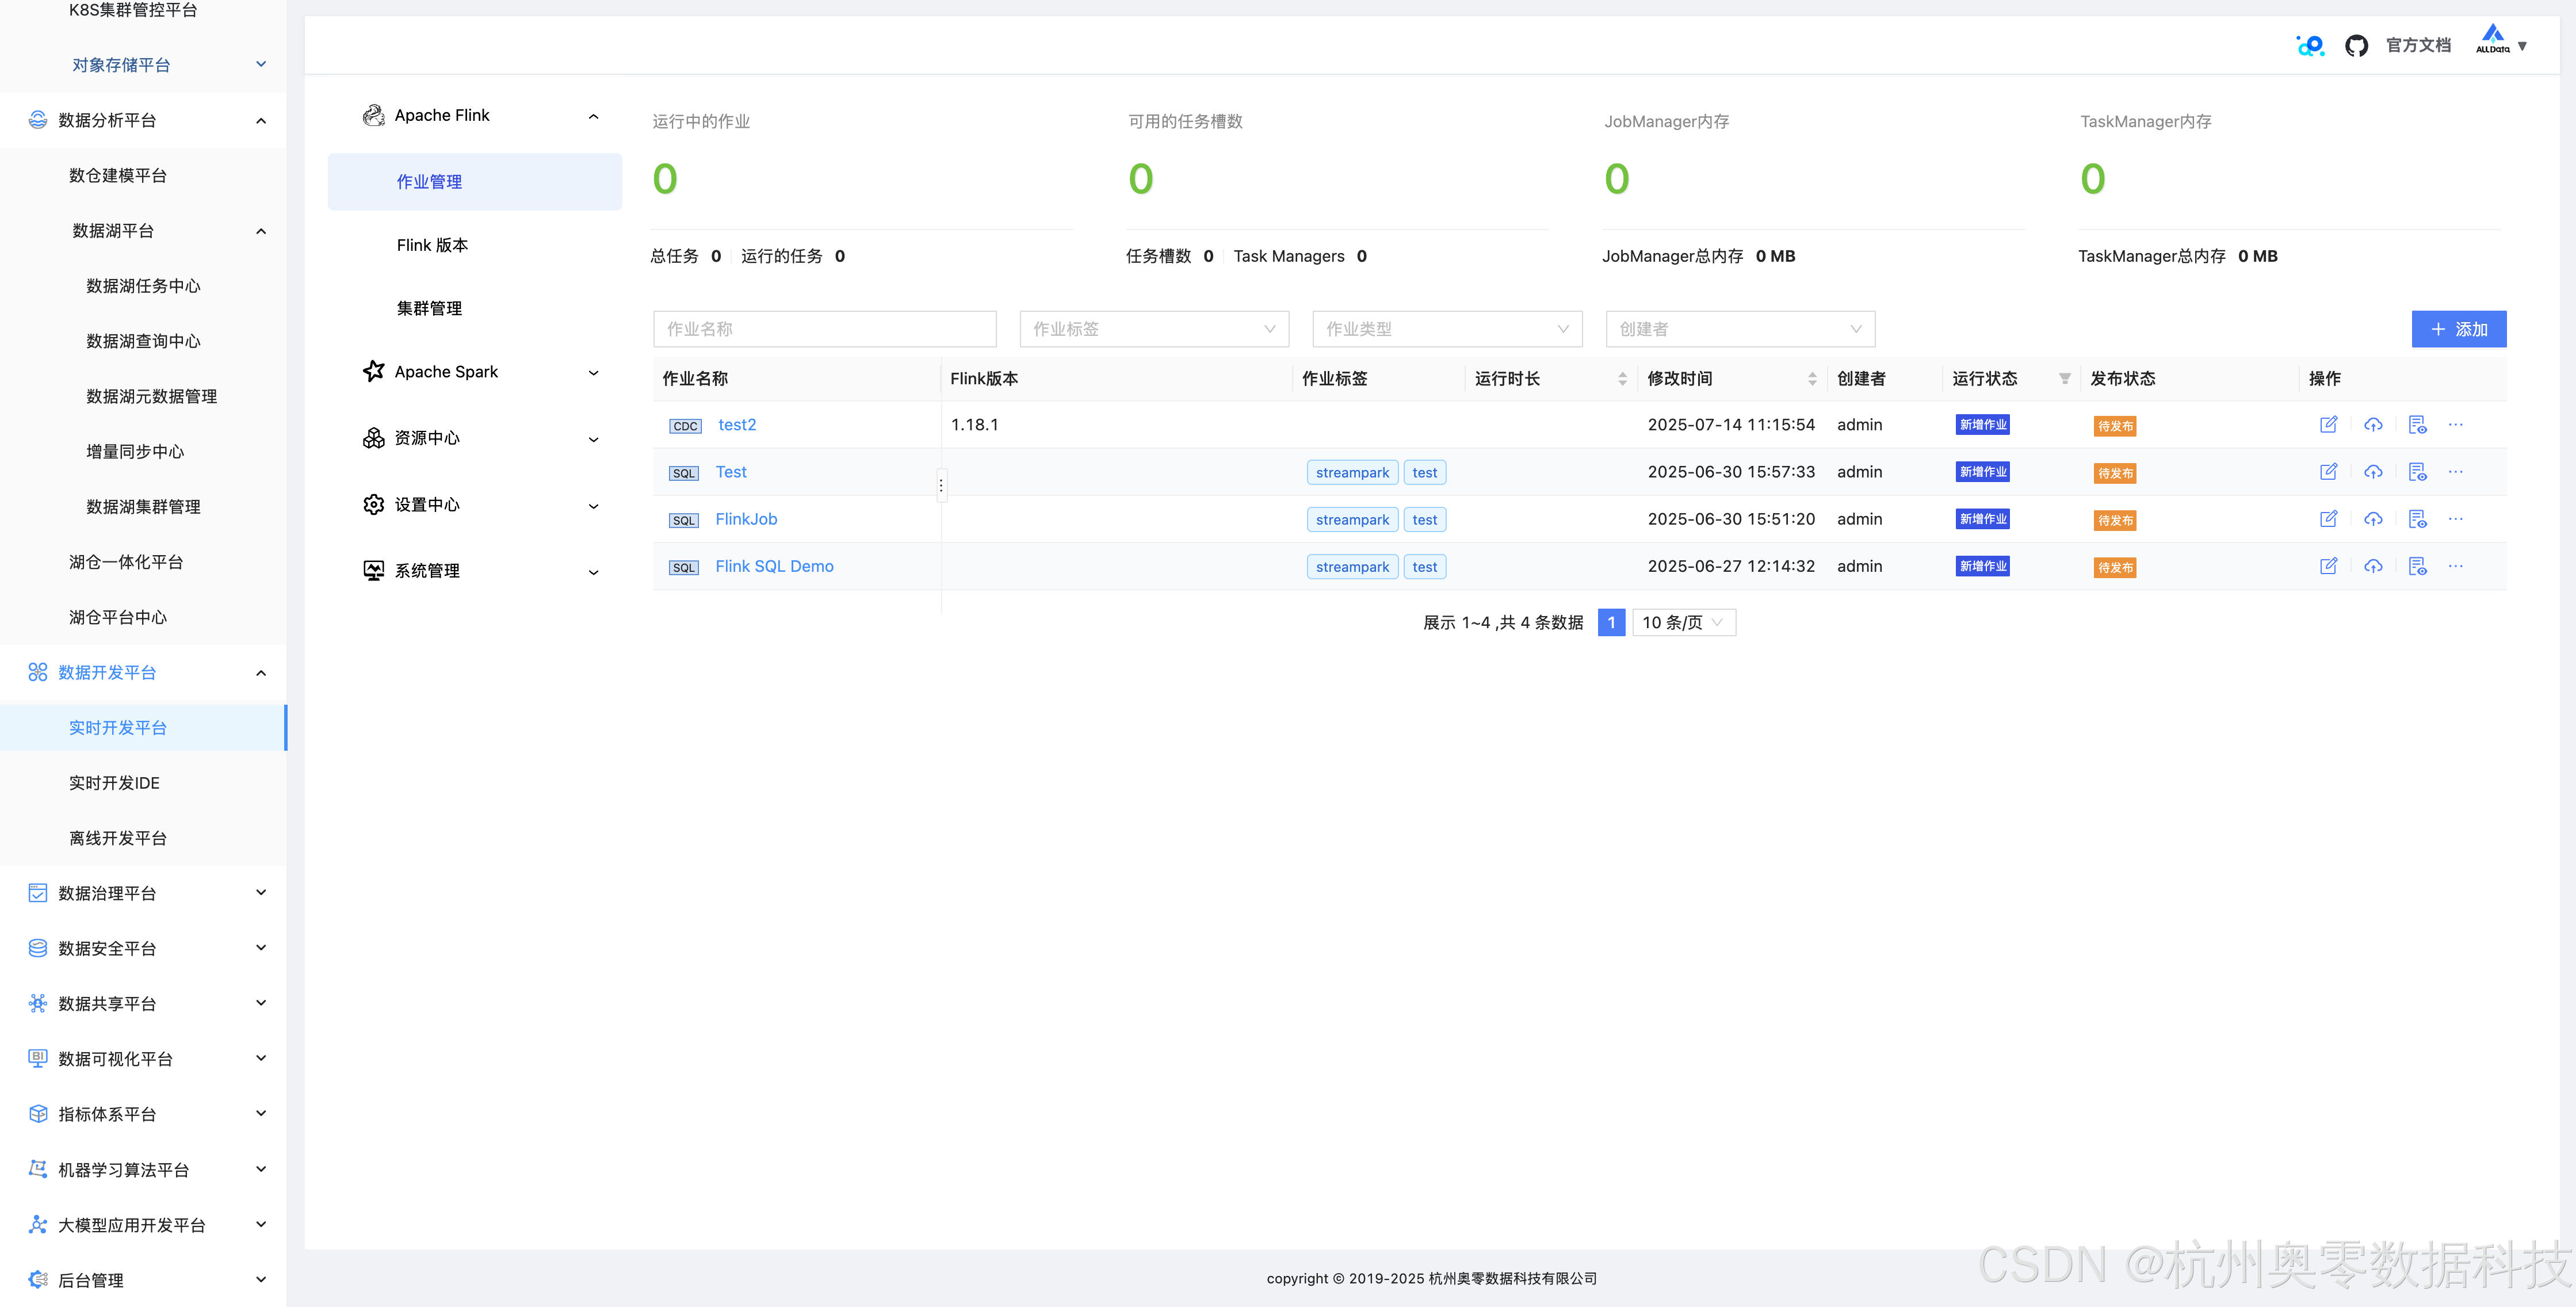The height and width of the screenshot is (1307, 2576).
Task: Sort by 运行时长 column arrows
Action: pyautogui.click(x=1622, y=379)
